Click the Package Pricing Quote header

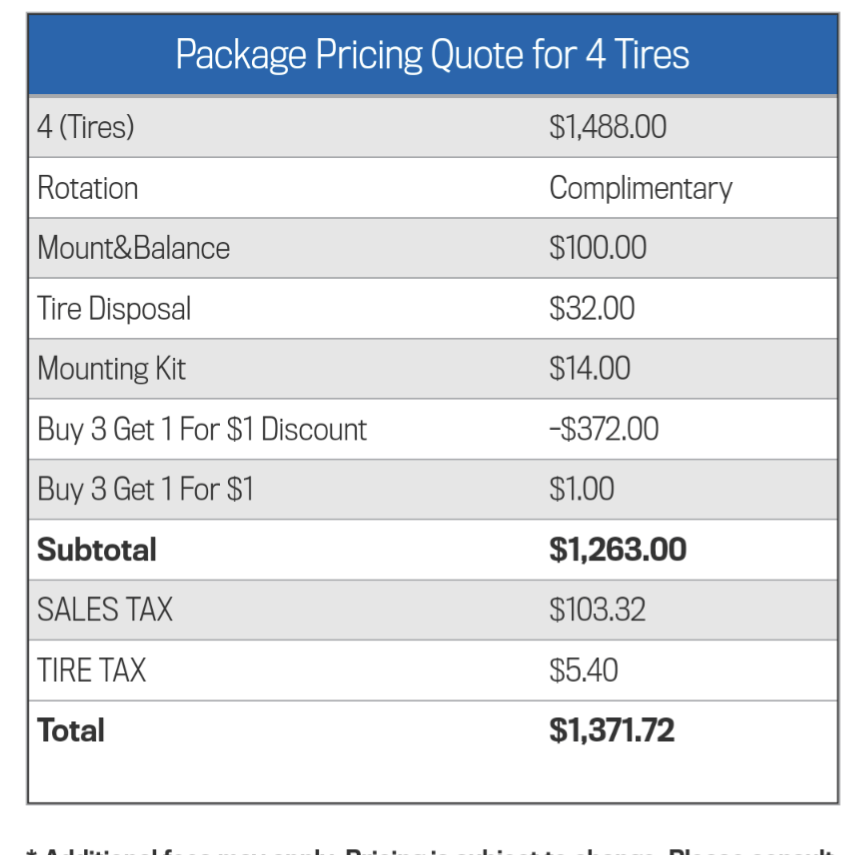tap(432, 55)
